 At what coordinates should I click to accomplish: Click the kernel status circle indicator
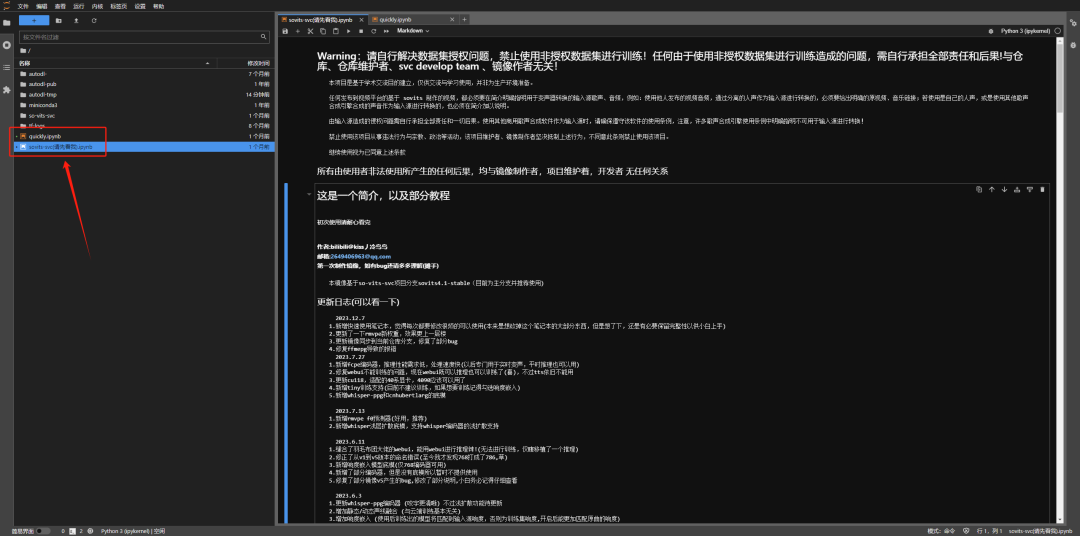[x=1057, y=31]
